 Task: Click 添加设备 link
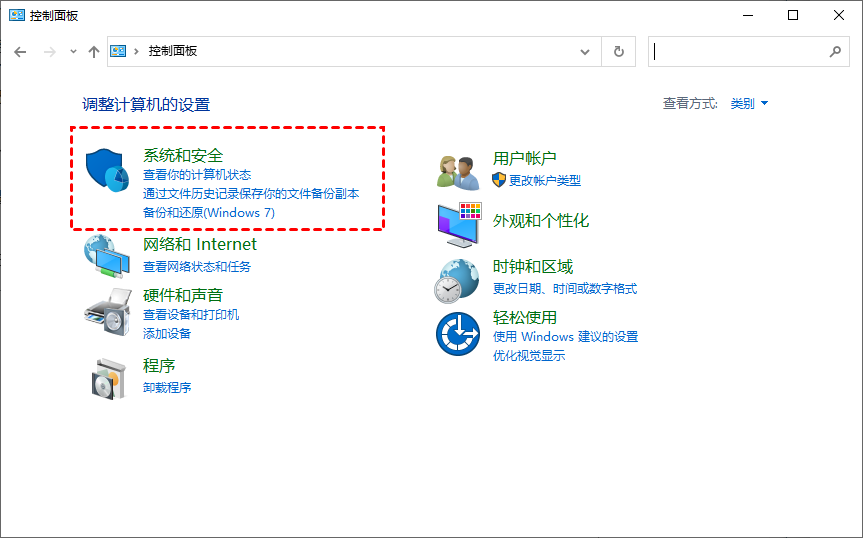[x=167, y=333]
